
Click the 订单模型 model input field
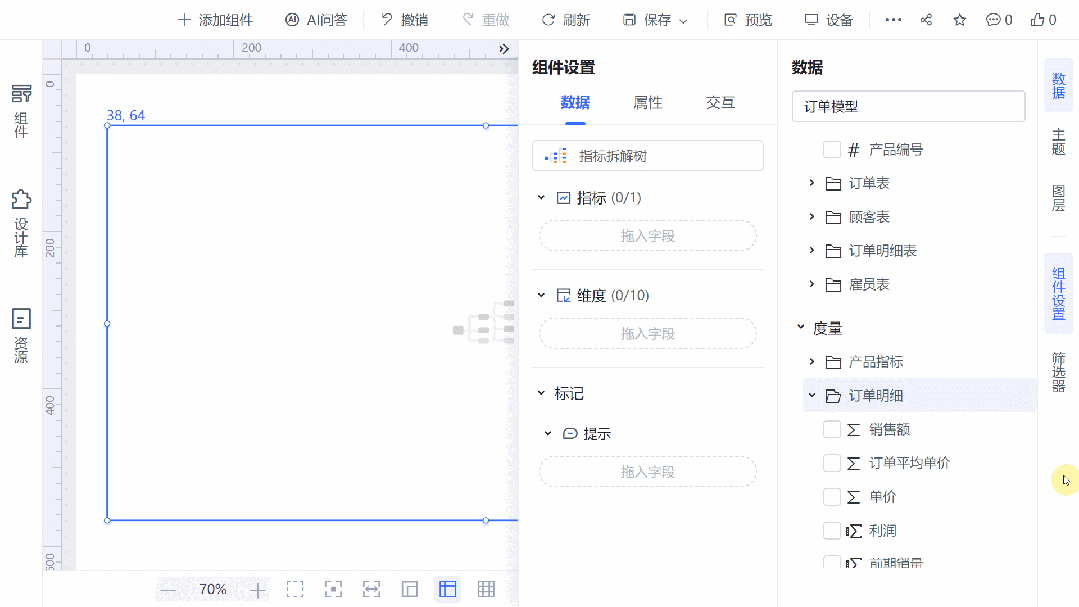point(908,106)
